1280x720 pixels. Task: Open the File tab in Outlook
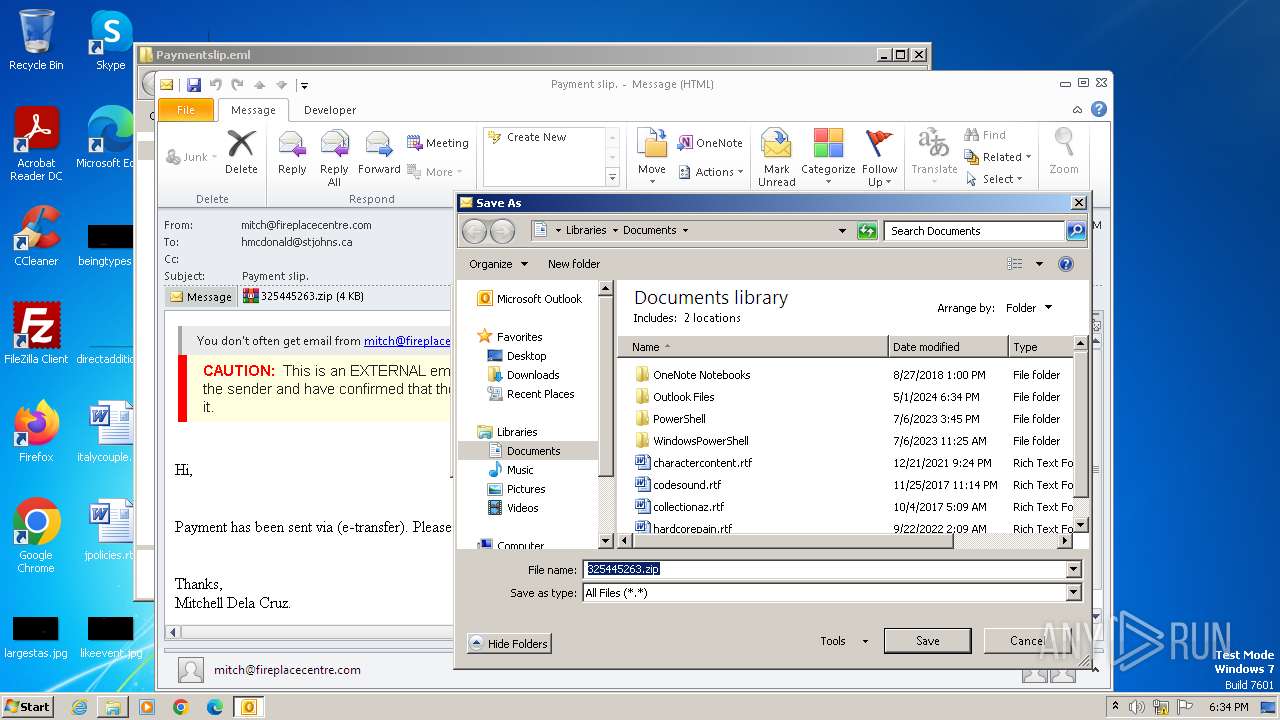coord(186,110)
